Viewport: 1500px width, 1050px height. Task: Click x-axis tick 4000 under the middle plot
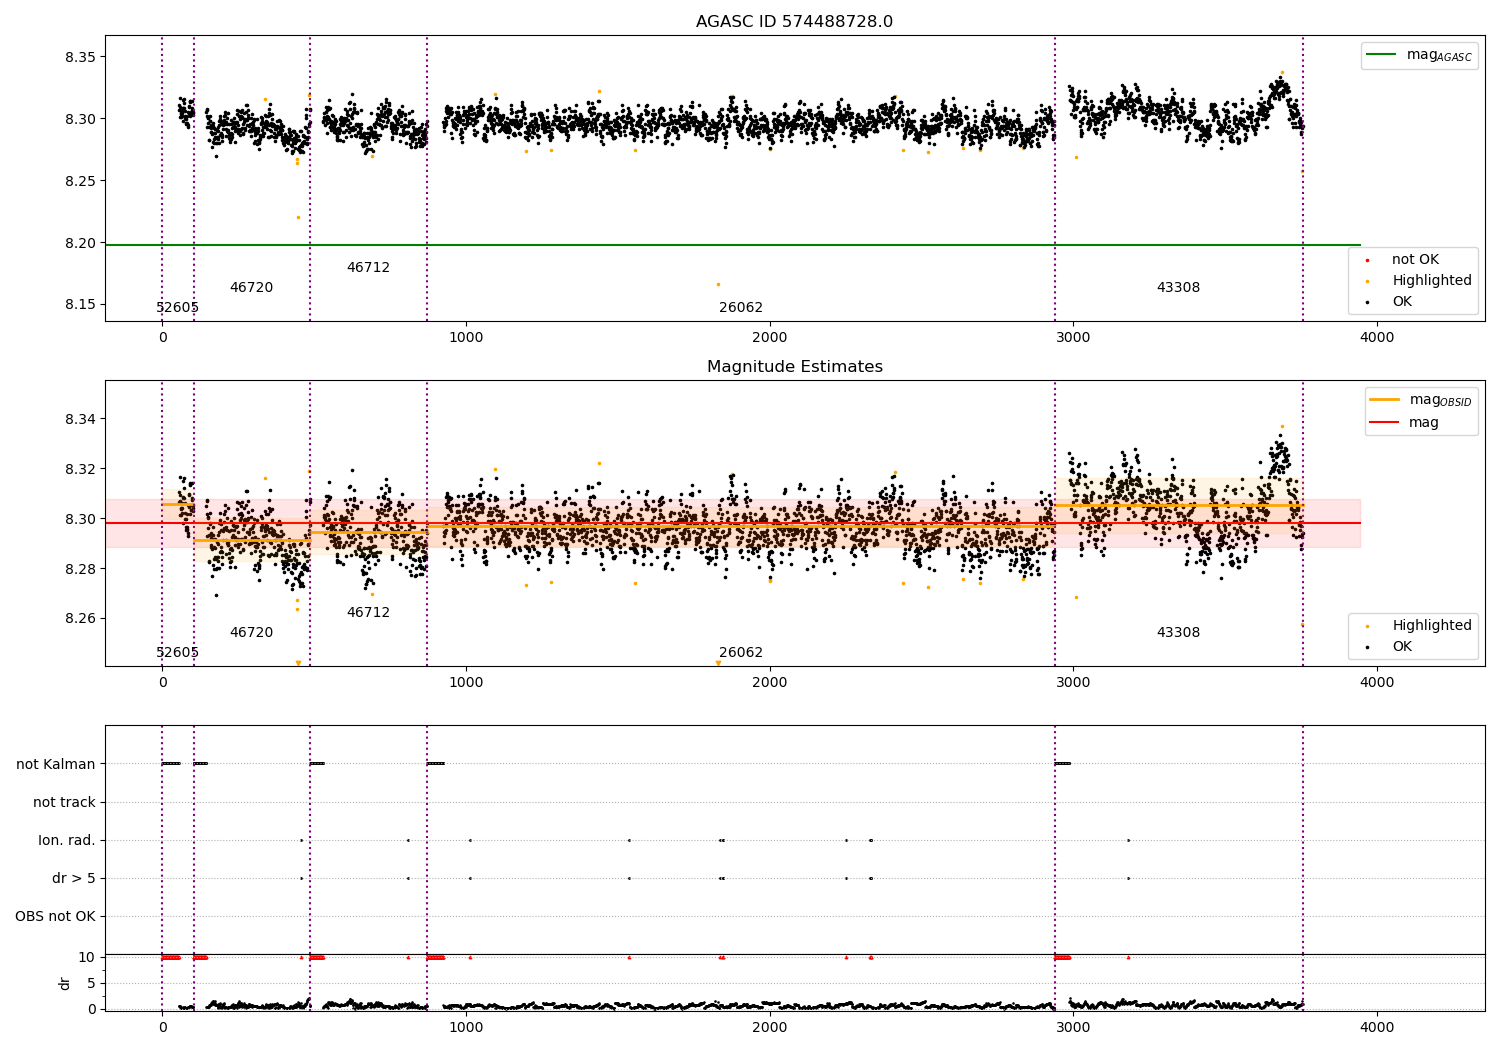[x=1377, y=683]
